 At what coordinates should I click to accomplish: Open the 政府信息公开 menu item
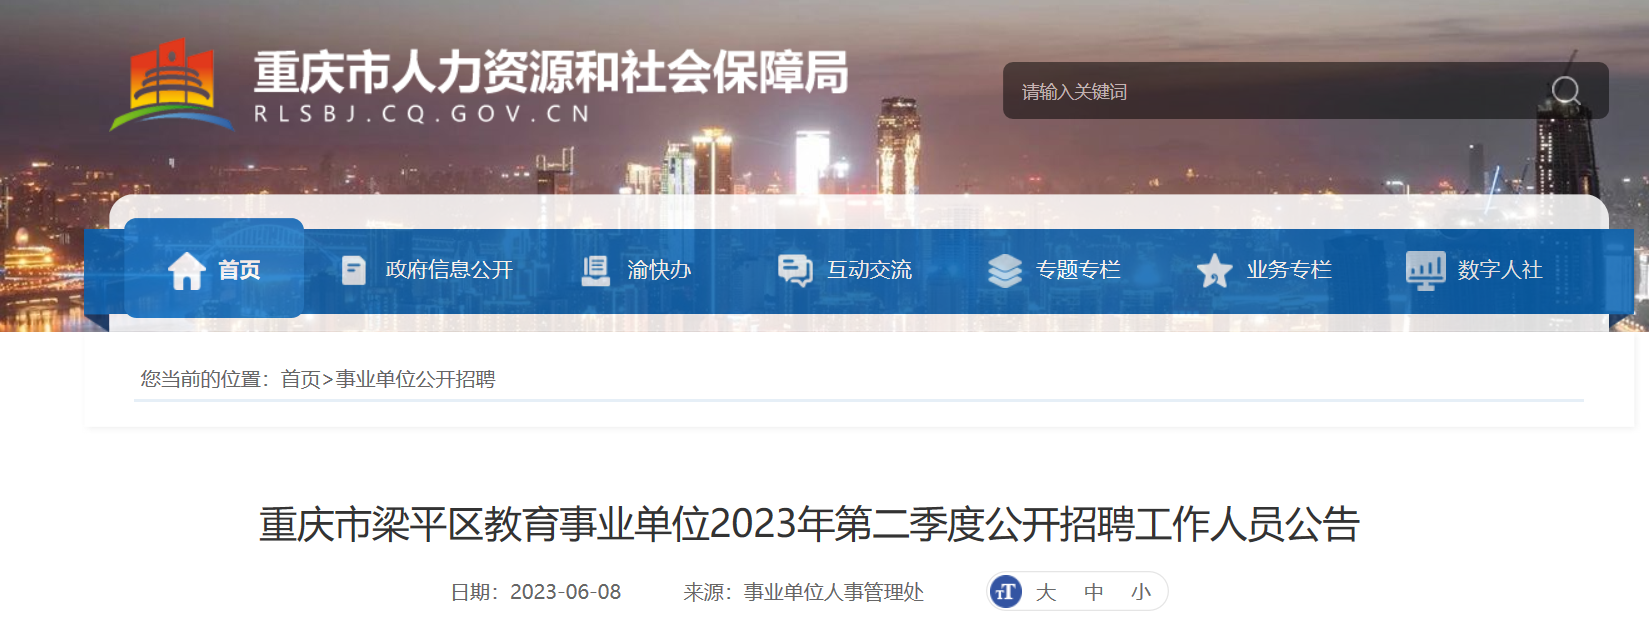pos(449,270)
